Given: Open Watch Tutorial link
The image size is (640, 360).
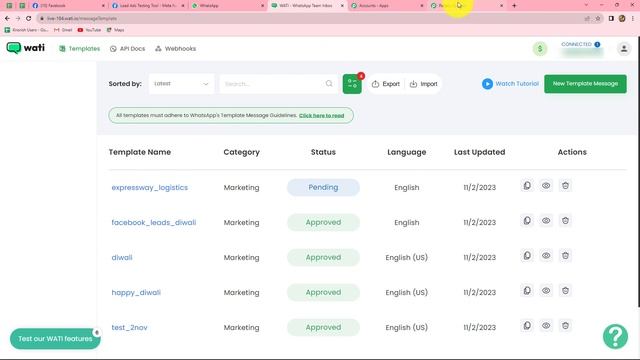Looking at the screenshot, I should [x=510, y=84].
